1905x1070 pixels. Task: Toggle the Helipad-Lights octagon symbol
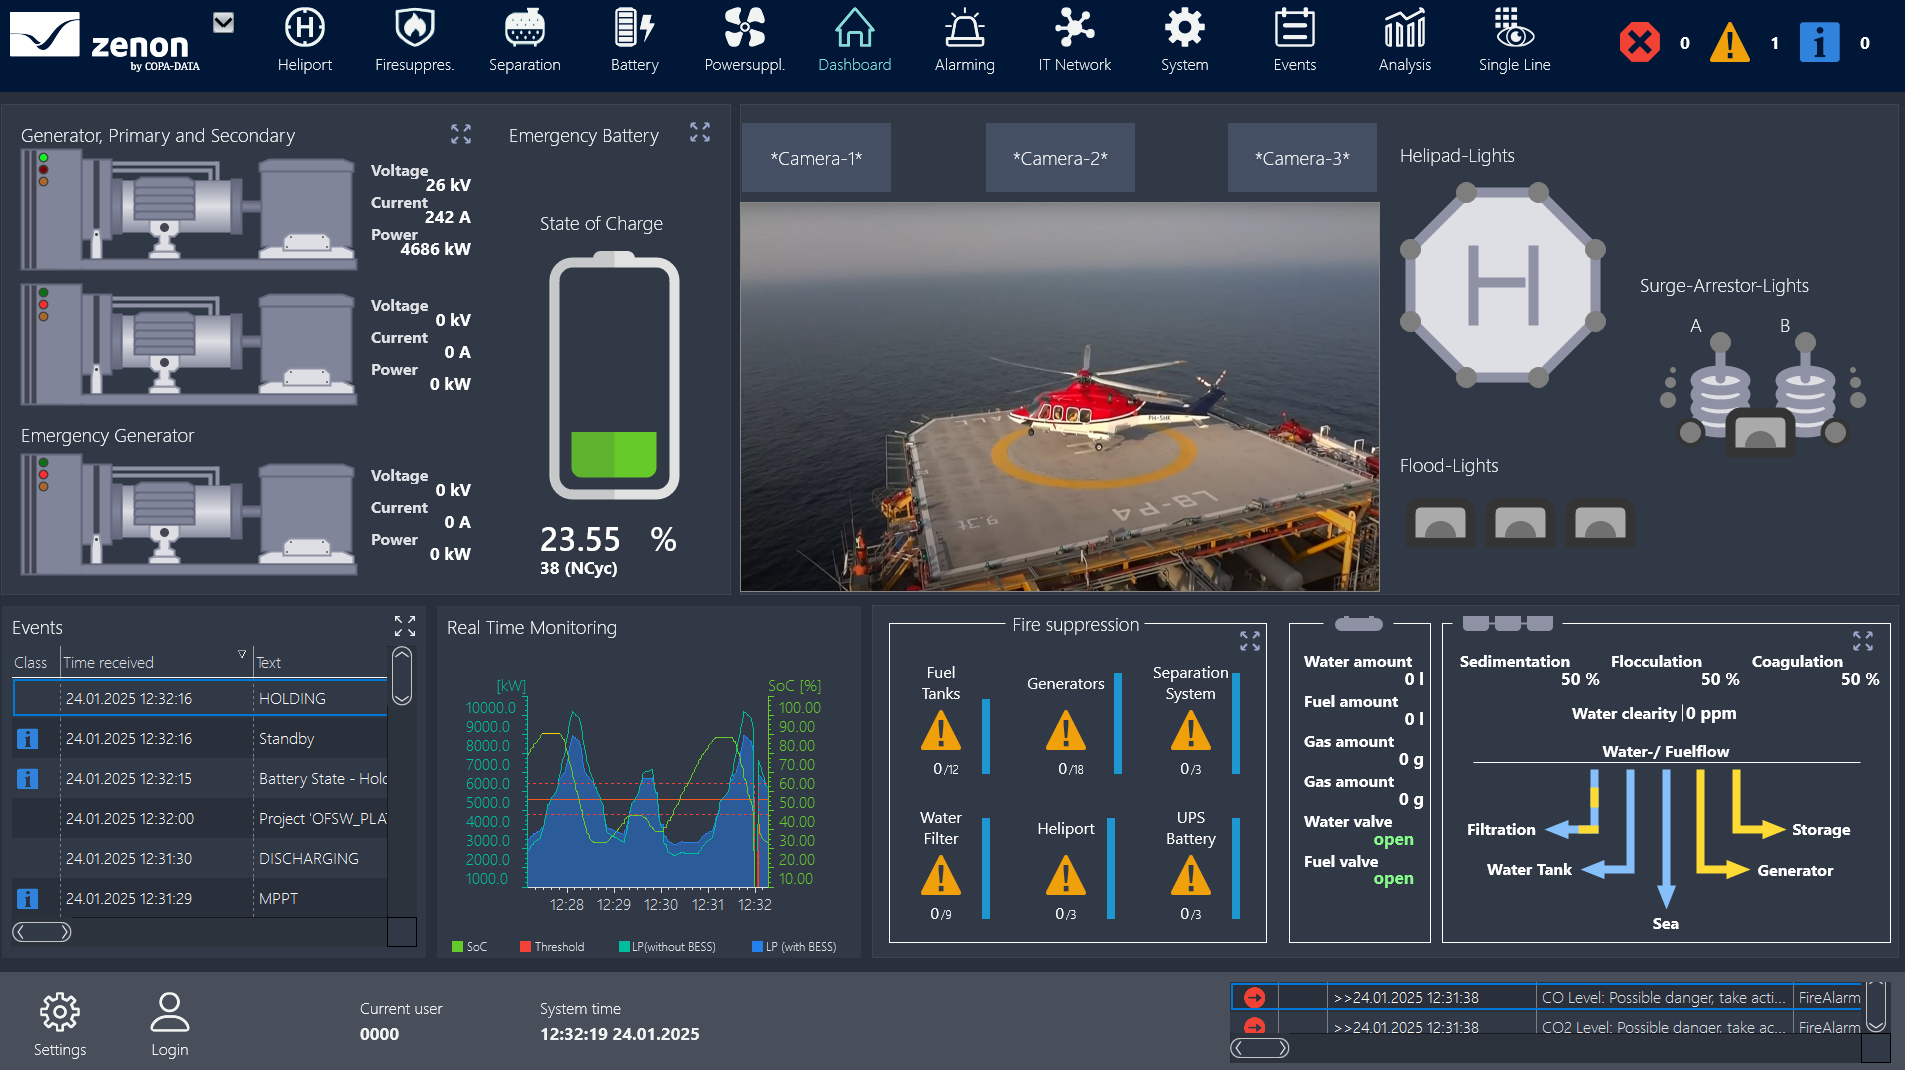pyautogui.click(x=1502, y=286)
